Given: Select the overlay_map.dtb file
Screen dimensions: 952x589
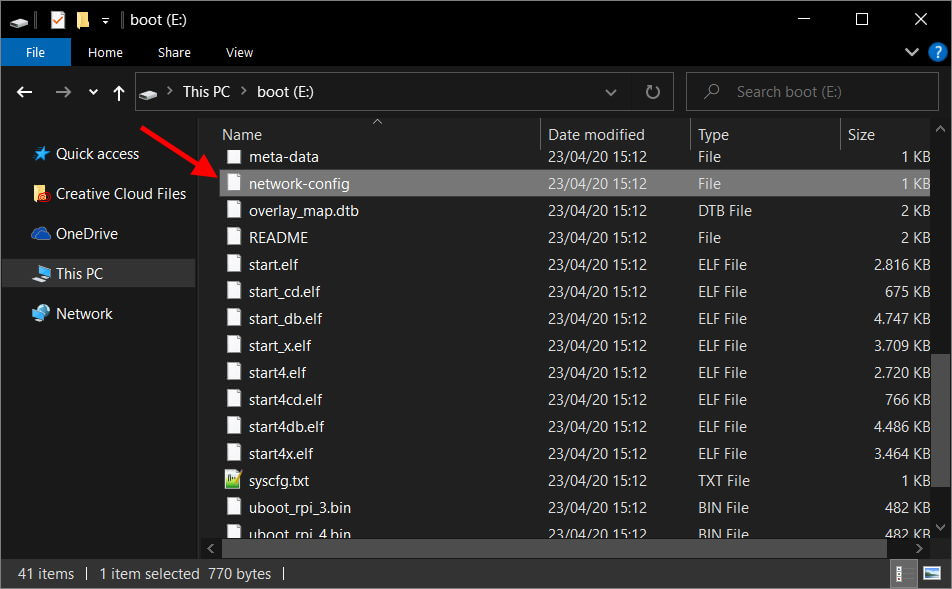Looking at the screenshot, I should 574,211.
